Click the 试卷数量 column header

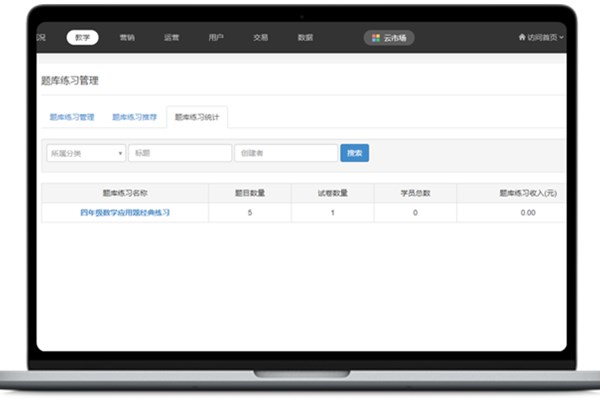(331, 193)
